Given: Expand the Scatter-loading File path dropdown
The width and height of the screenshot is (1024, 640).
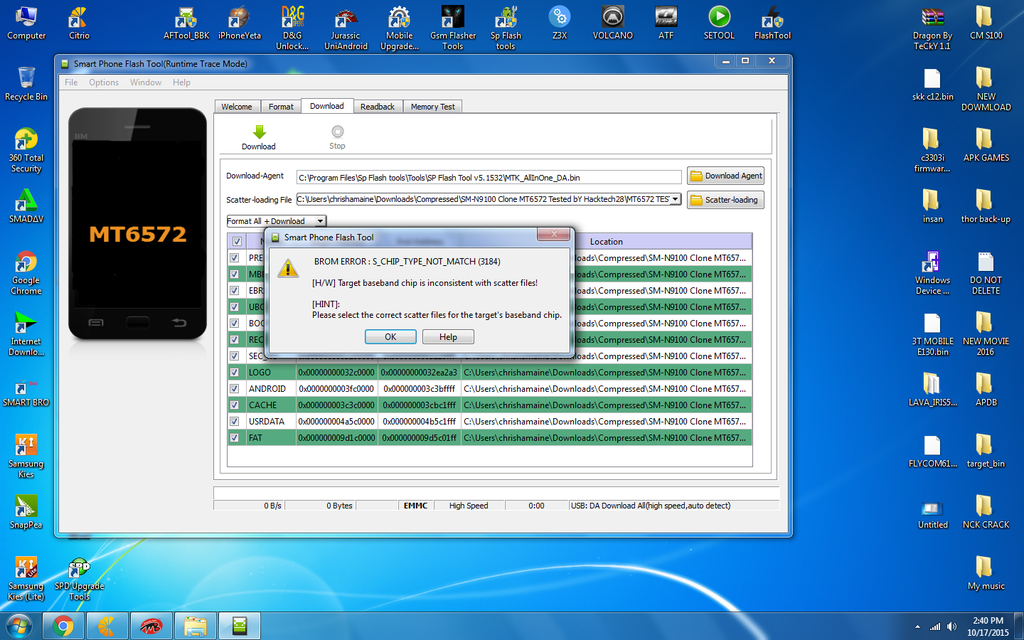Looking at the screenshot, I should [x=675, y=199].
